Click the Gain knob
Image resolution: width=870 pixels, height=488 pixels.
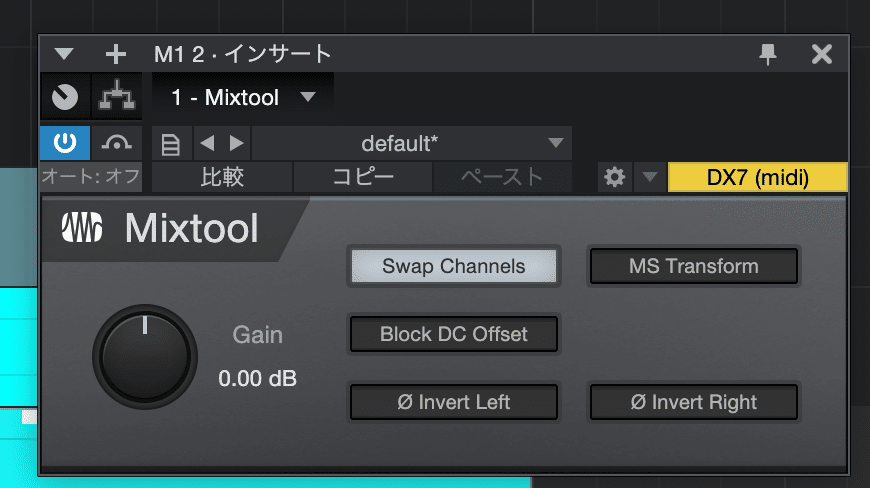click(x=145, y=357)
